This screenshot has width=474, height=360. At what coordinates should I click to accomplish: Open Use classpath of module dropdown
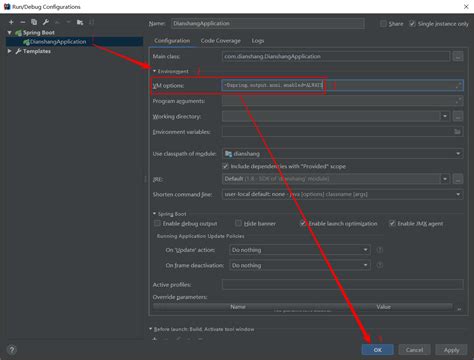[x=342, y=154]
